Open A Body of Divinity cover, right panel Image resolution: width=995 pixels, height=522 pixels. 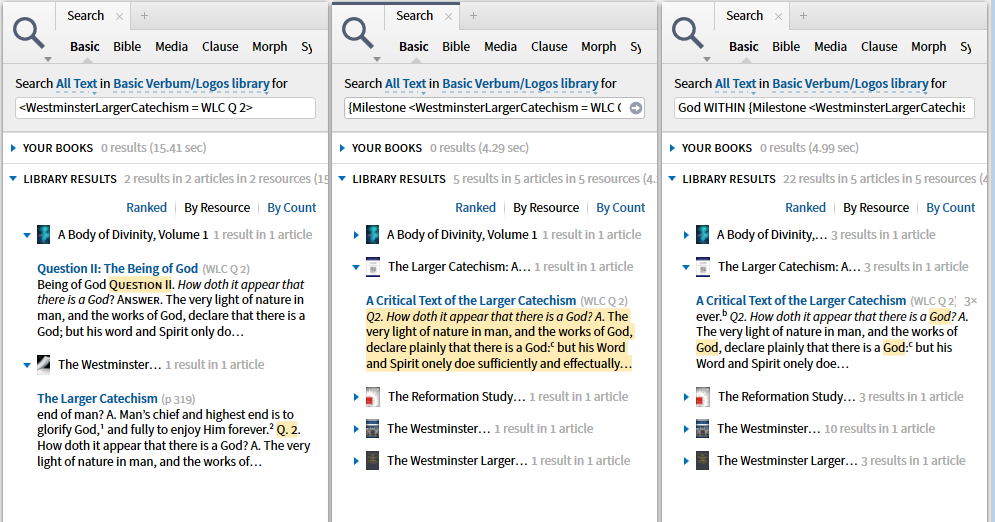[x=702, y=235]
